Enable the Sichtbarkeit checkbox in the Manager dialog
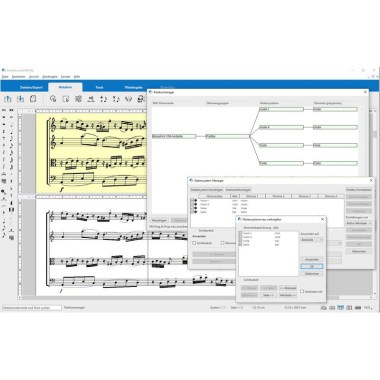380x380 pixels. [194, 243]
